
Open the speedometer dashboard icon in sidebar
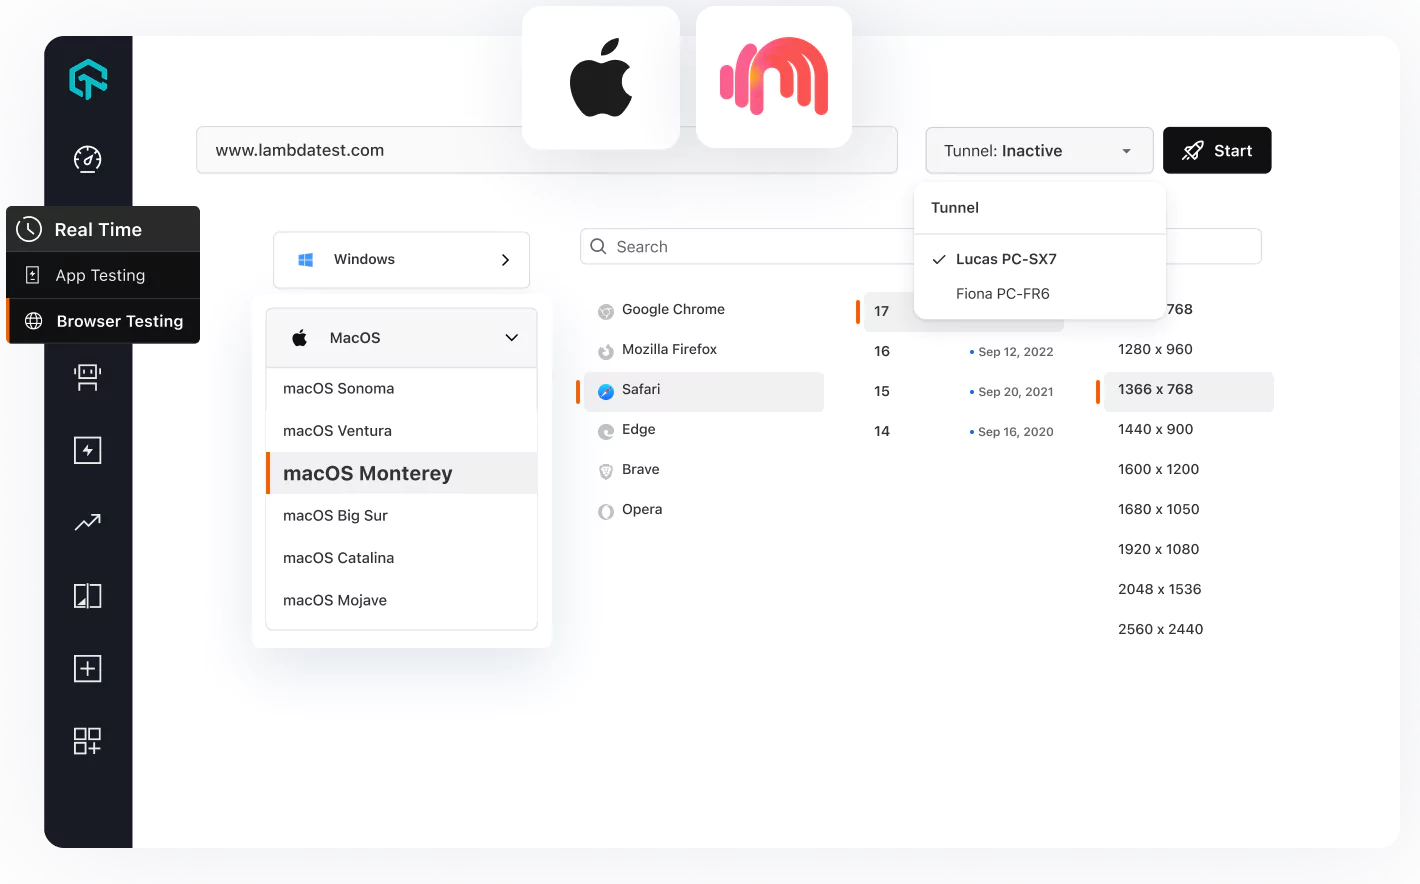[x=88, y=158]
